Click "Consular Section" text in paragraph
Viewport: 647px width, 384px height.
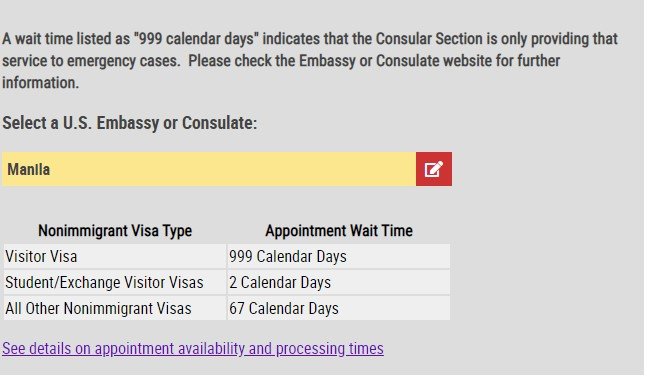pos(429,39)
